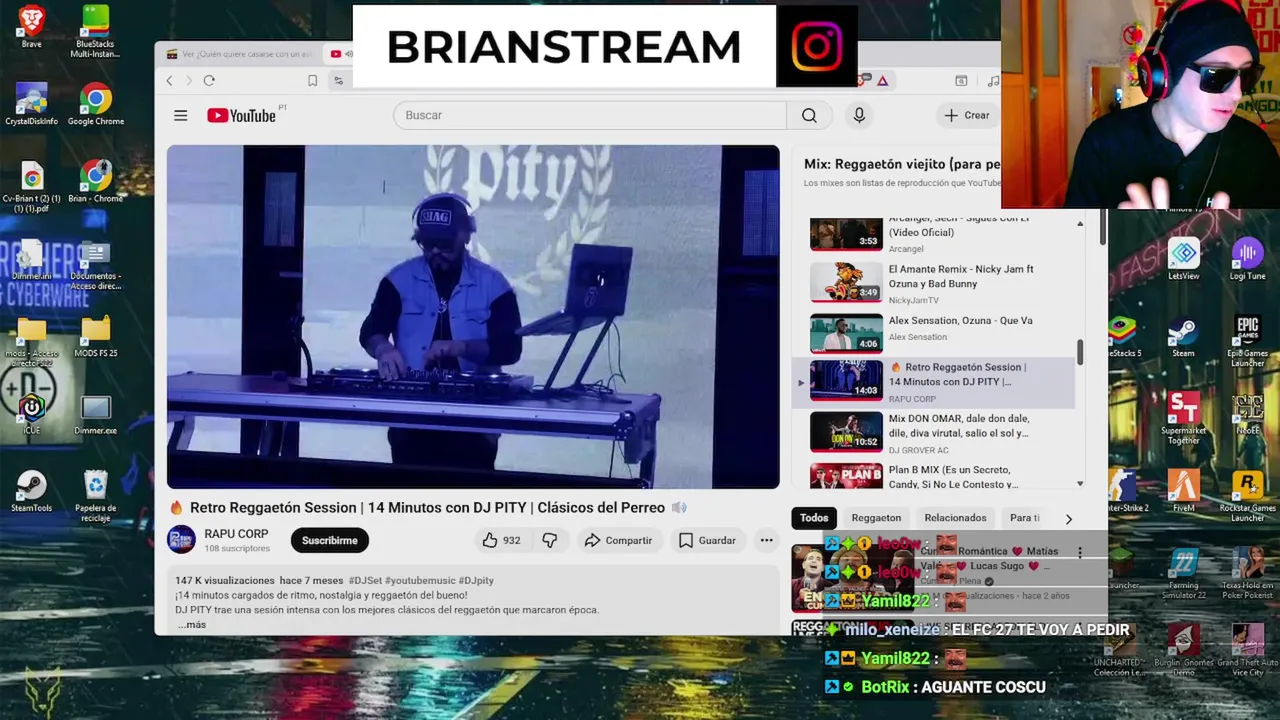This screenshot has width=1280, height=720.
Task: Open the Brian - Chrome desktop shortcut
Action: tap(95, 181)
